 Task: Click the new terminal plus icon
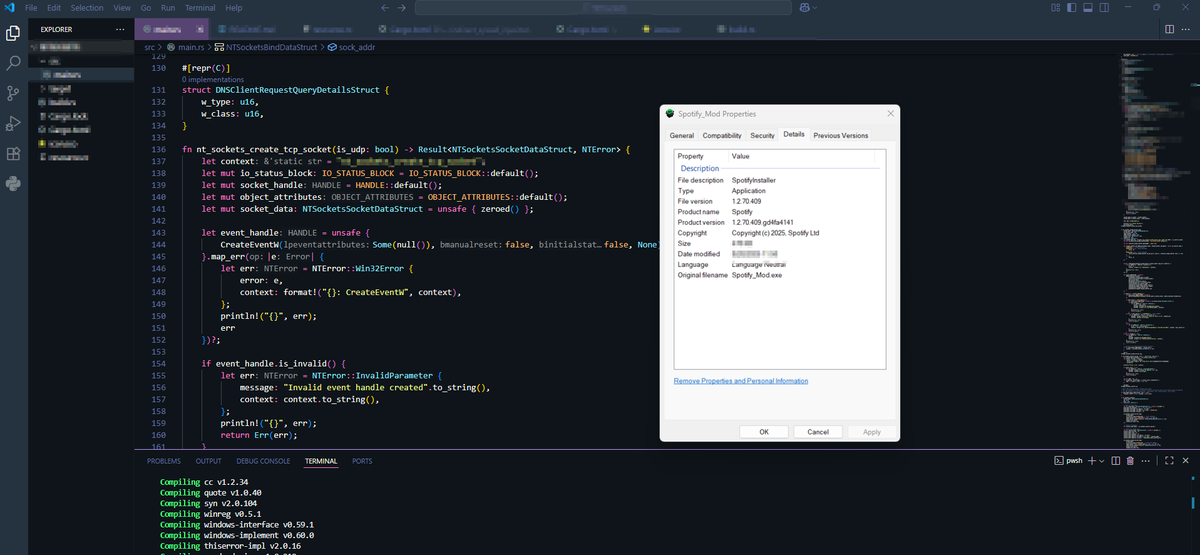pyautogui.click(x=1092, y=461)
